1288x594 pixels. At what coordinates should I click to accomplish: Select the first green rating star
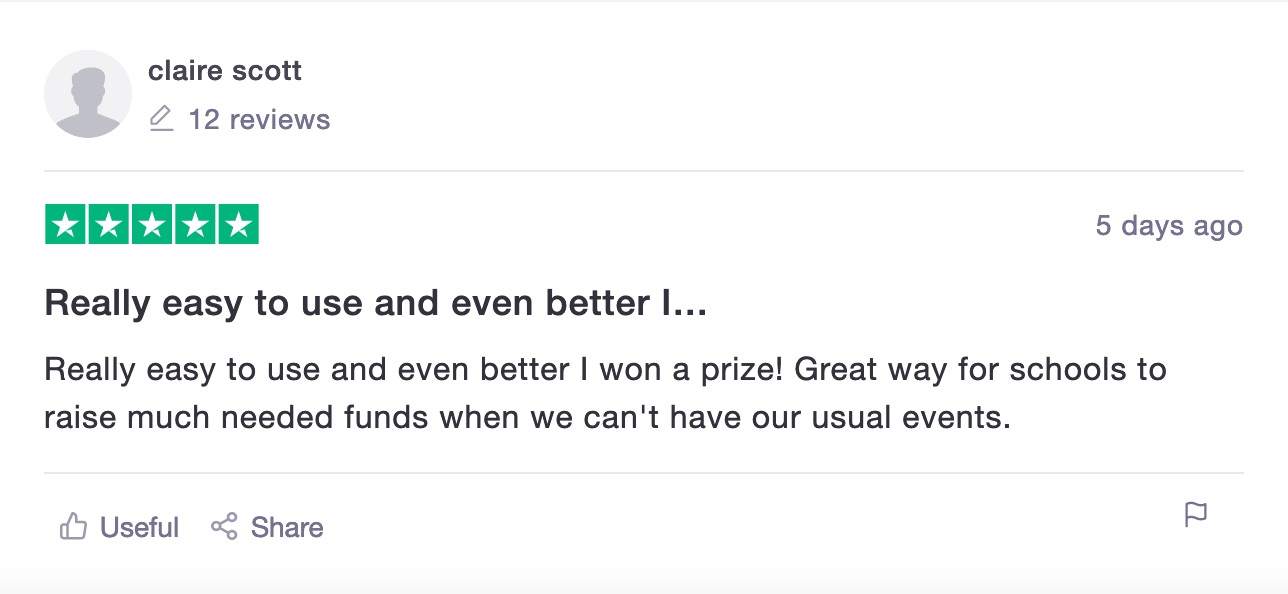click(x=66, y=224)
